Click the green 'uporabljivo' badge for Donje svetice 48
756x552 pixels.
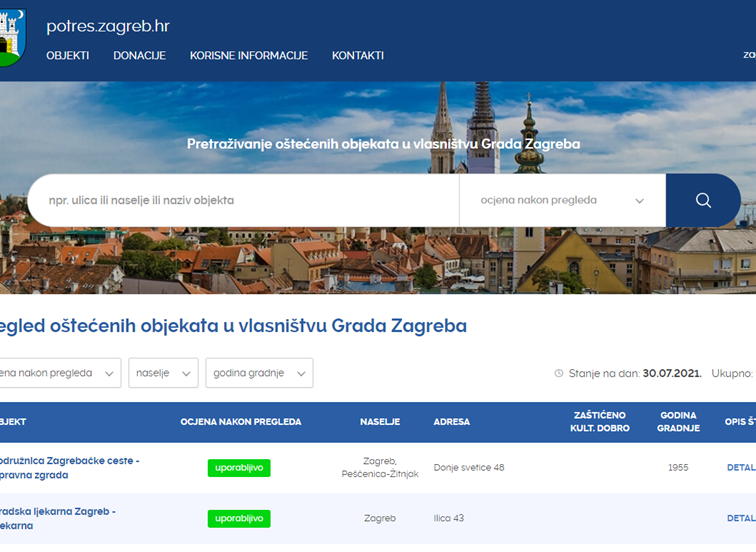239,468
